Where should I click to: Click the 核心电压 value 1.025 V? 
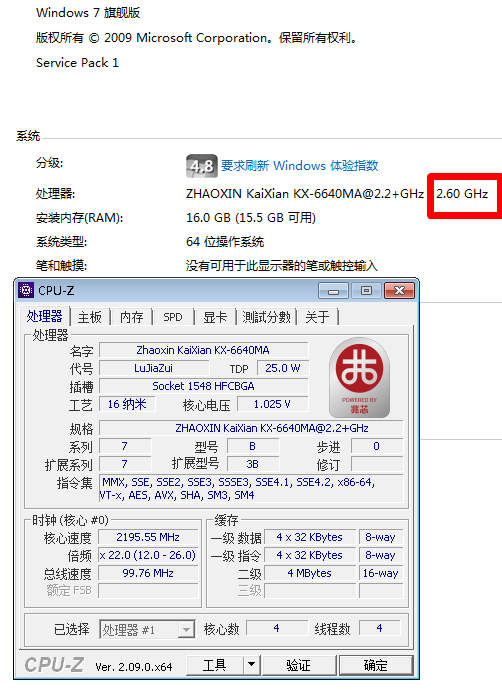point(272,404)
